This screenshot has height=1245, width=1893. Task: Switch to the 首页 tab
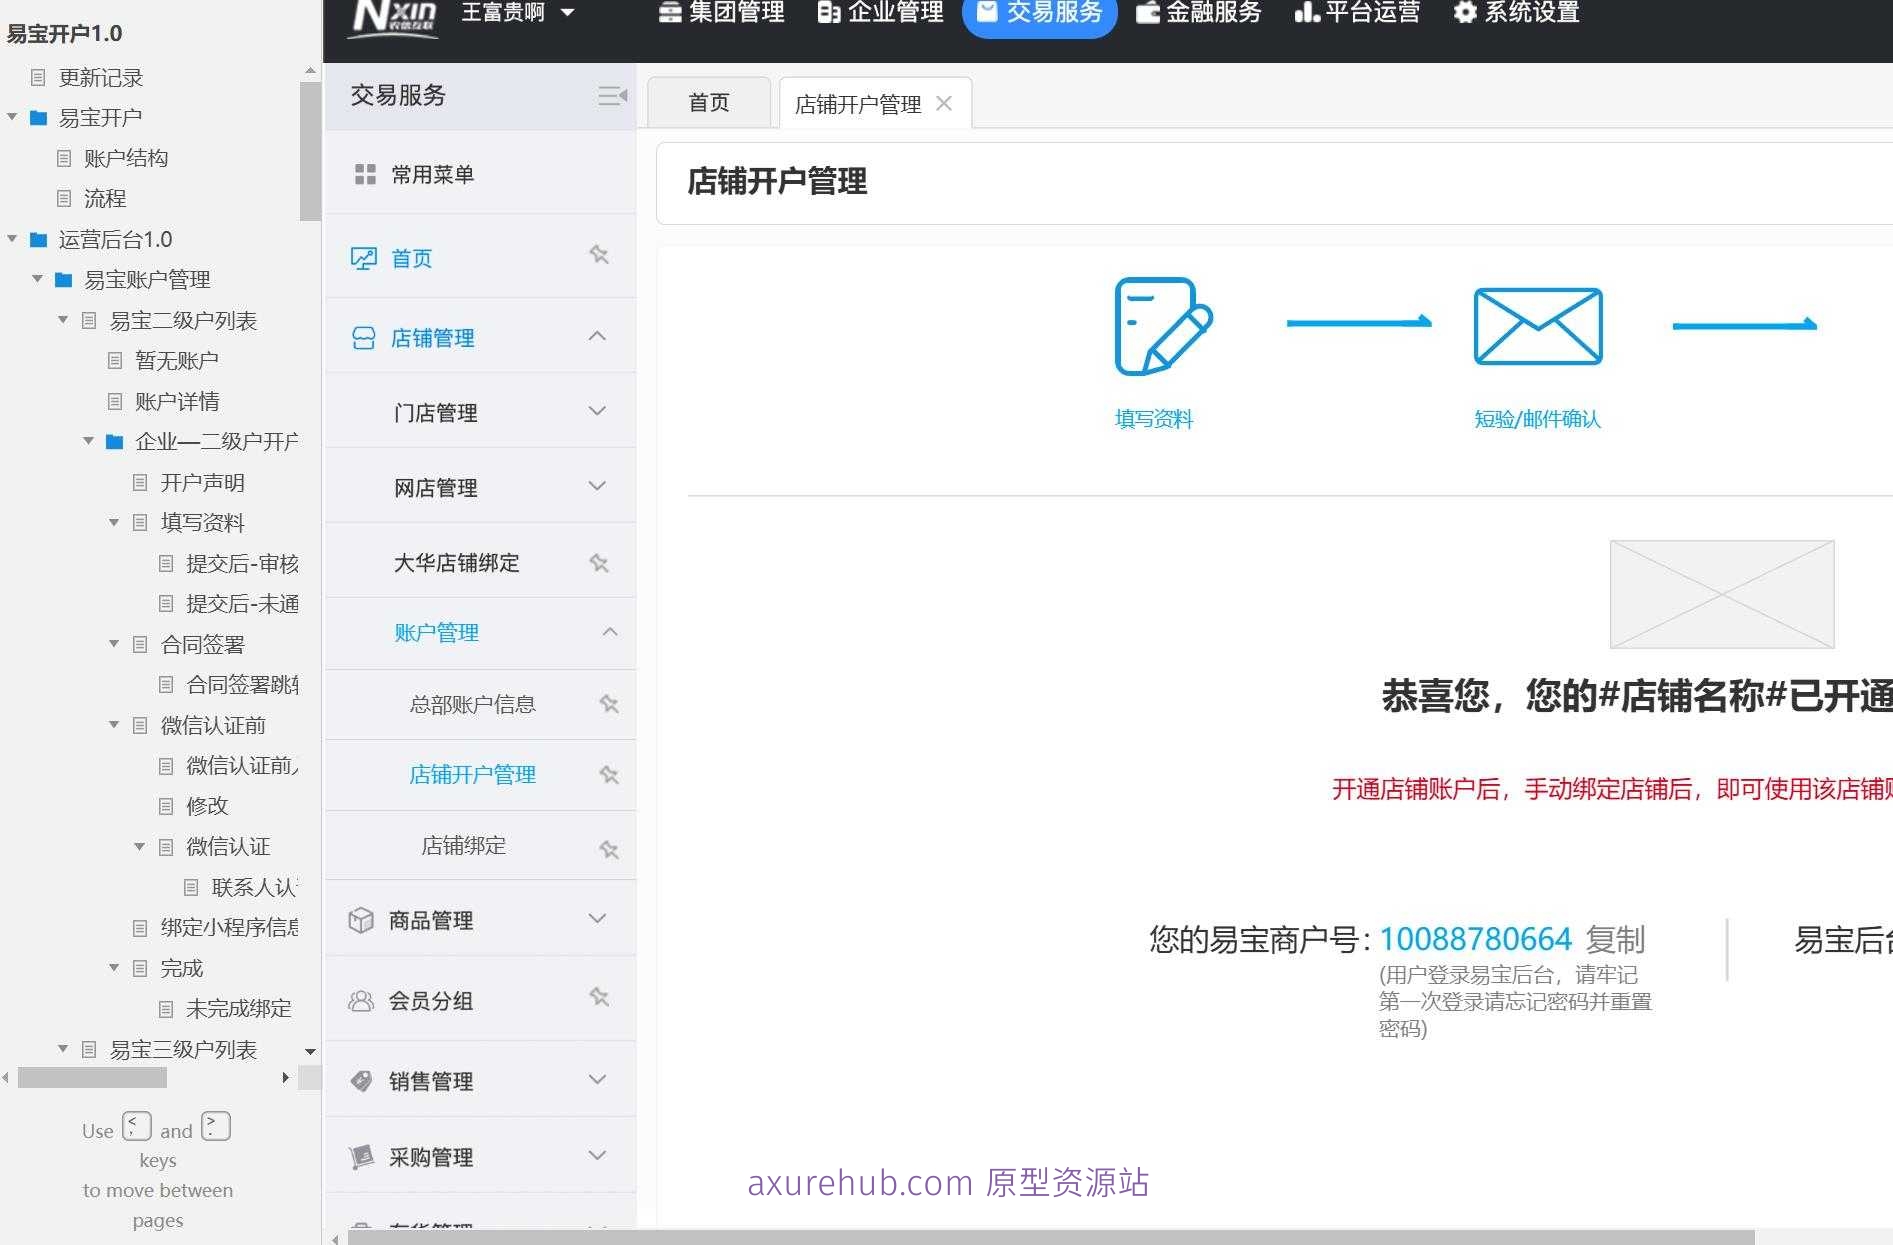coord(708,101)
